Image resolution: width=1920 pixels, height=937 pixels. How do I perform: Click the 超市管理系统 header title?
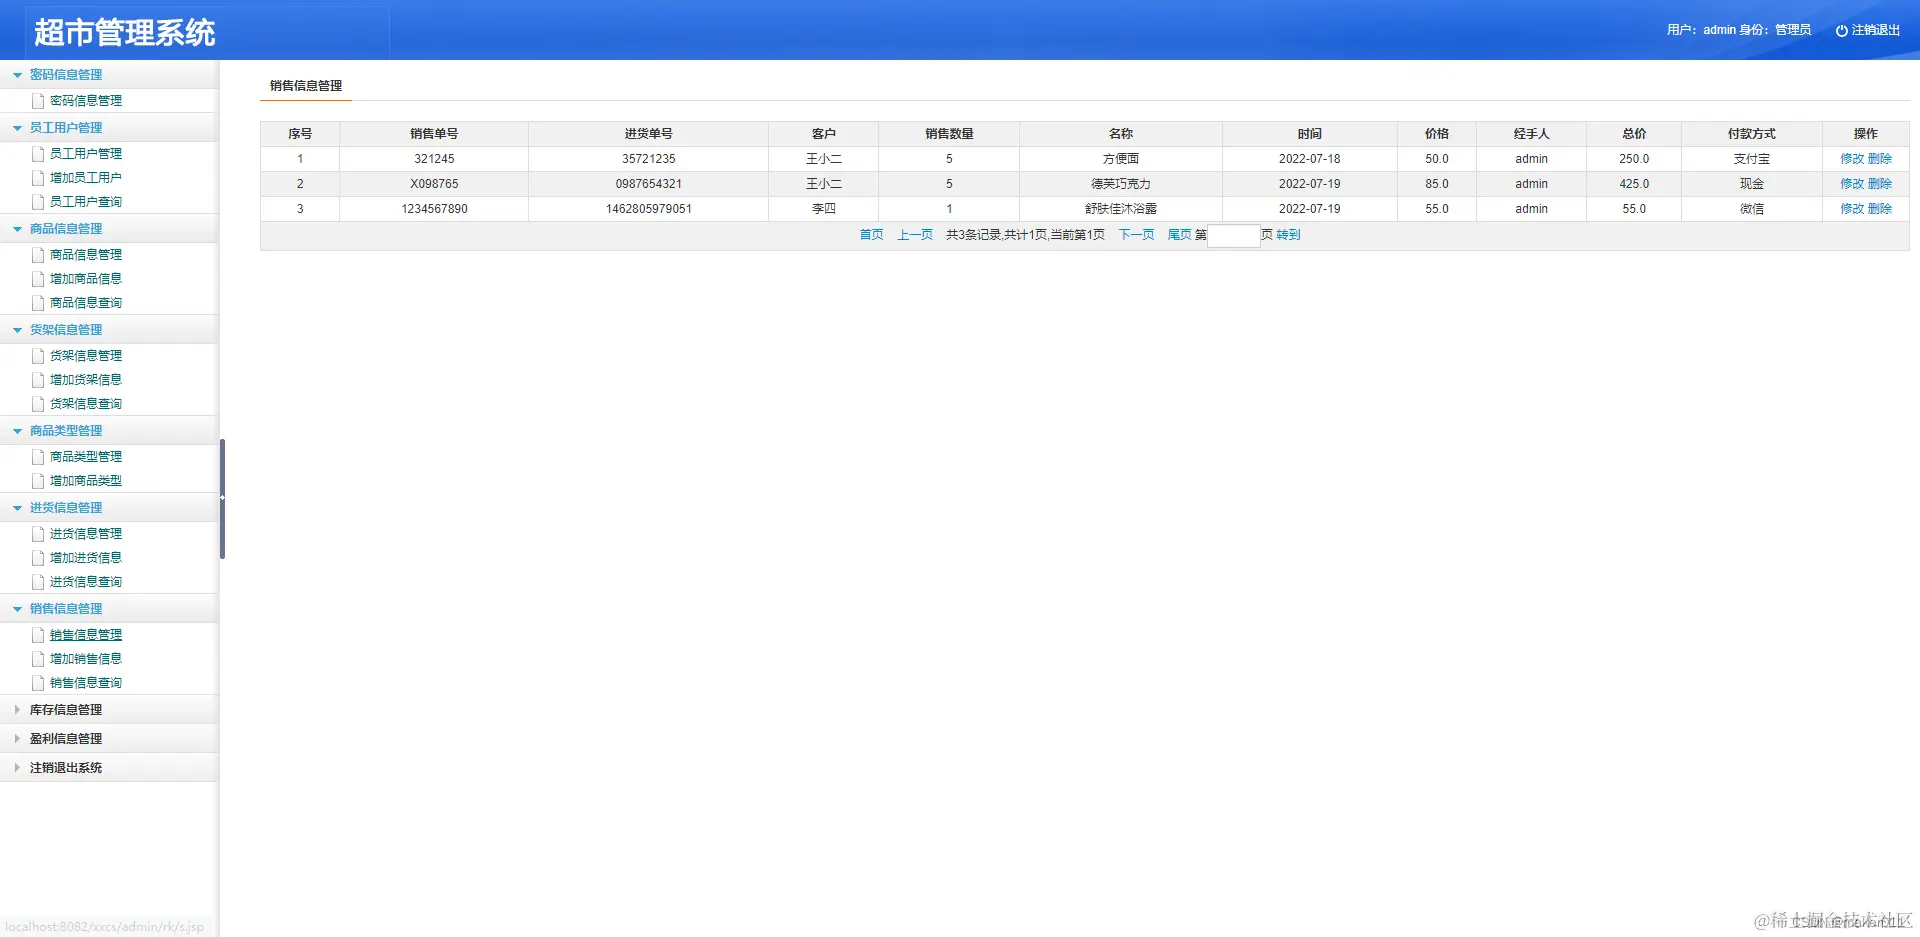(125, 33)
